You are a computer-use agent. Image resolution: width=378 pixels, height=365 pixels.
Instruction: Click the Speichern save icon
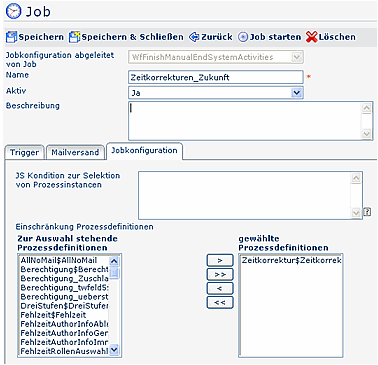tap(12, 37)
